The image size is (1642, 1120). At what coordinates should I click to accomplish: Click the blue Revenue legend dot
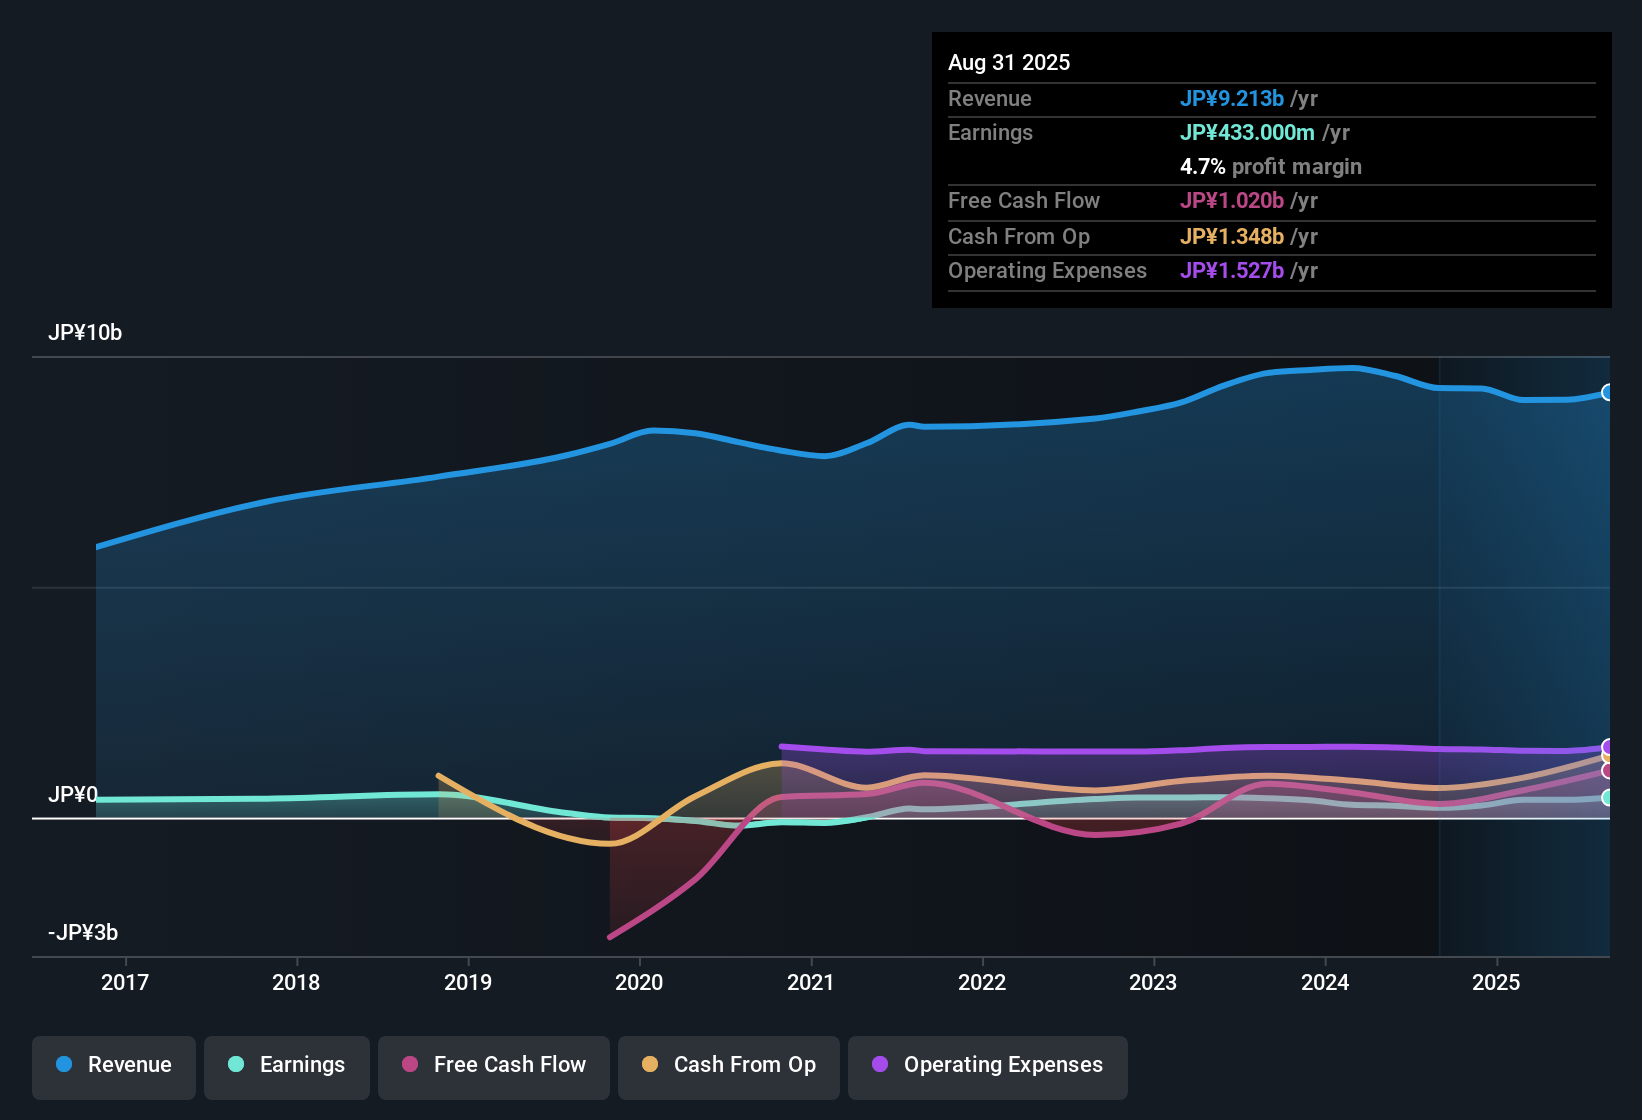pos(64,1065)
